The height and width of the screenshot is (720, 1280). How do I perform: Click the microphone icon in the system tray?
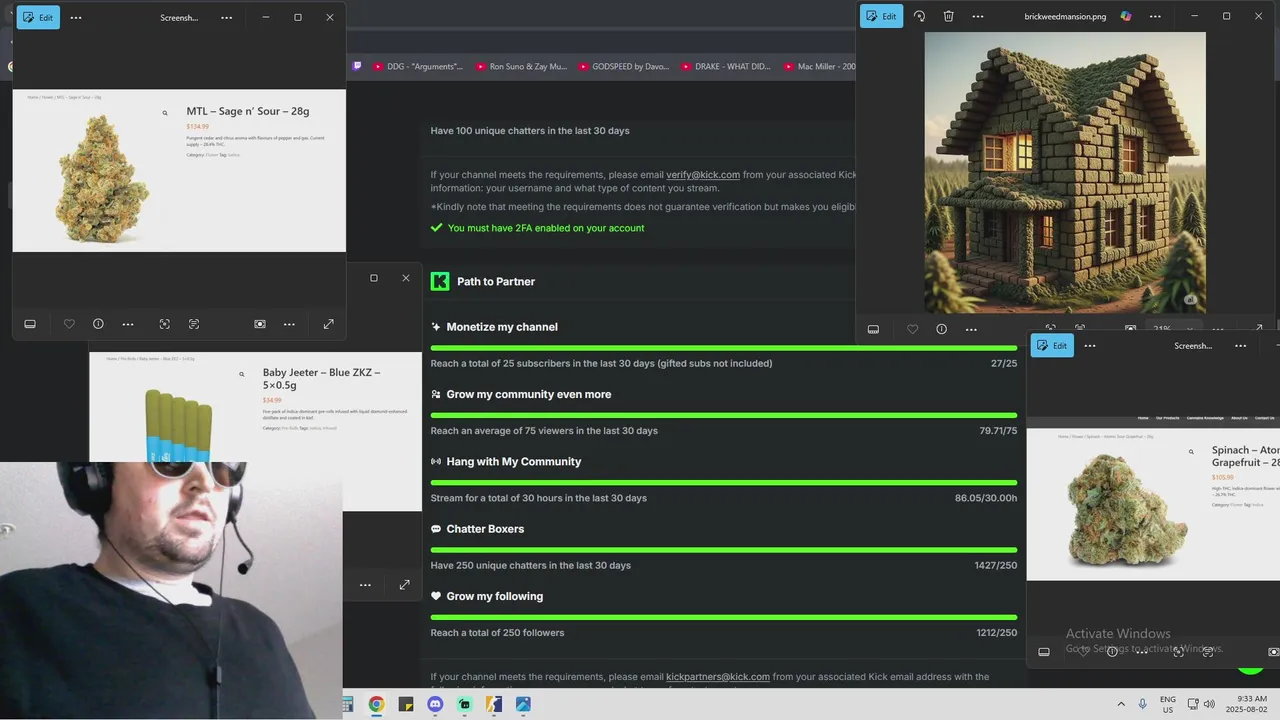tap(1143, 704)
